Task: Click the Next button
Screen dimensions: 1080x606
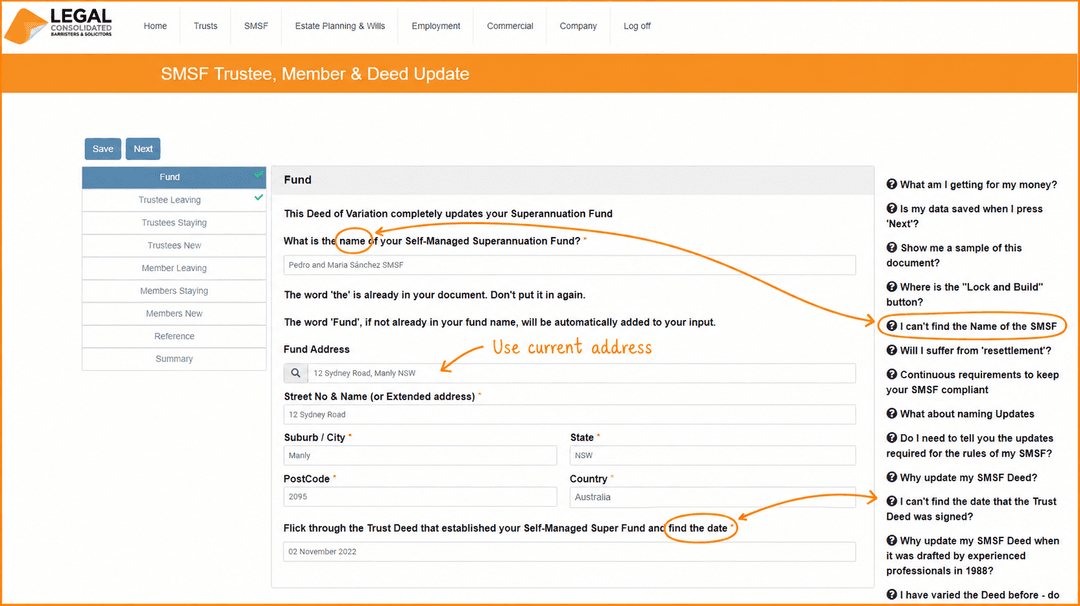Action: (x=143, y=149)
